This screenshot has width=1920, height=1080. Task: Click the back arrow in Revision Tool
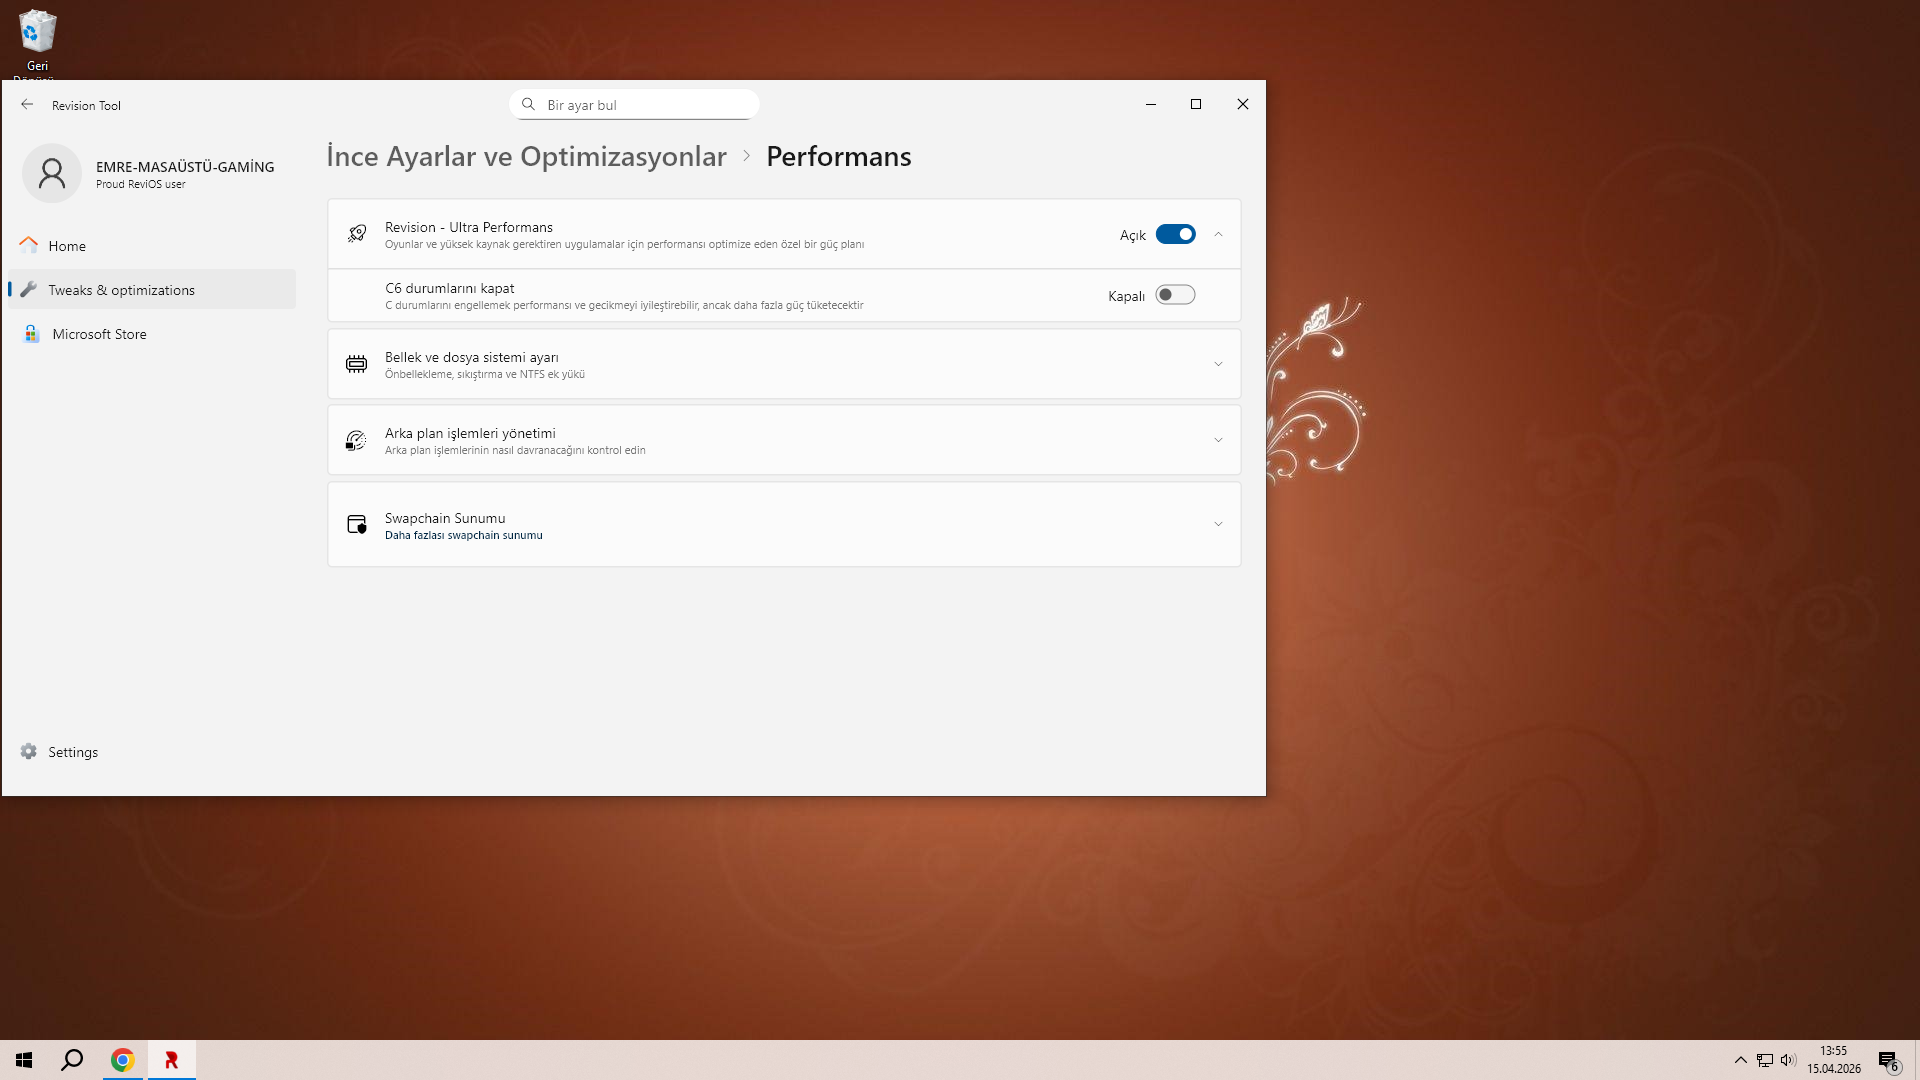click(27, 104)
